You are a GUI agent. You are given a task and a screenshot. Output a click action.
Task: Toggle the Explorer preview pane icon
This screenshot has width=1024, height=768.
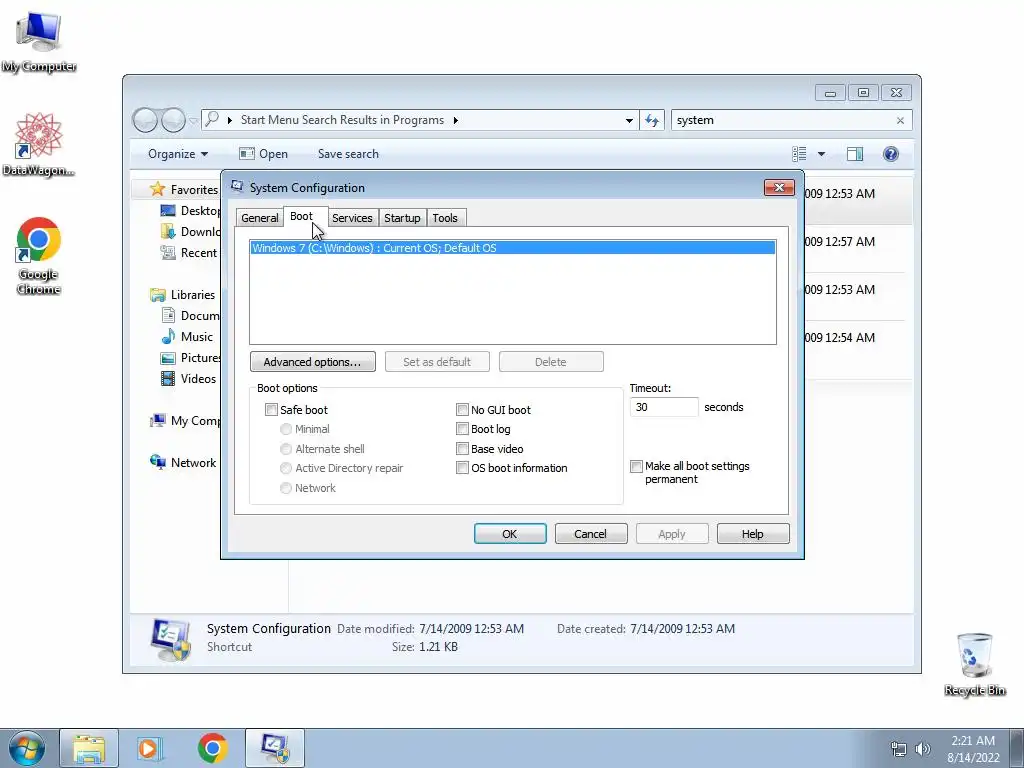[x=854, y=154]
